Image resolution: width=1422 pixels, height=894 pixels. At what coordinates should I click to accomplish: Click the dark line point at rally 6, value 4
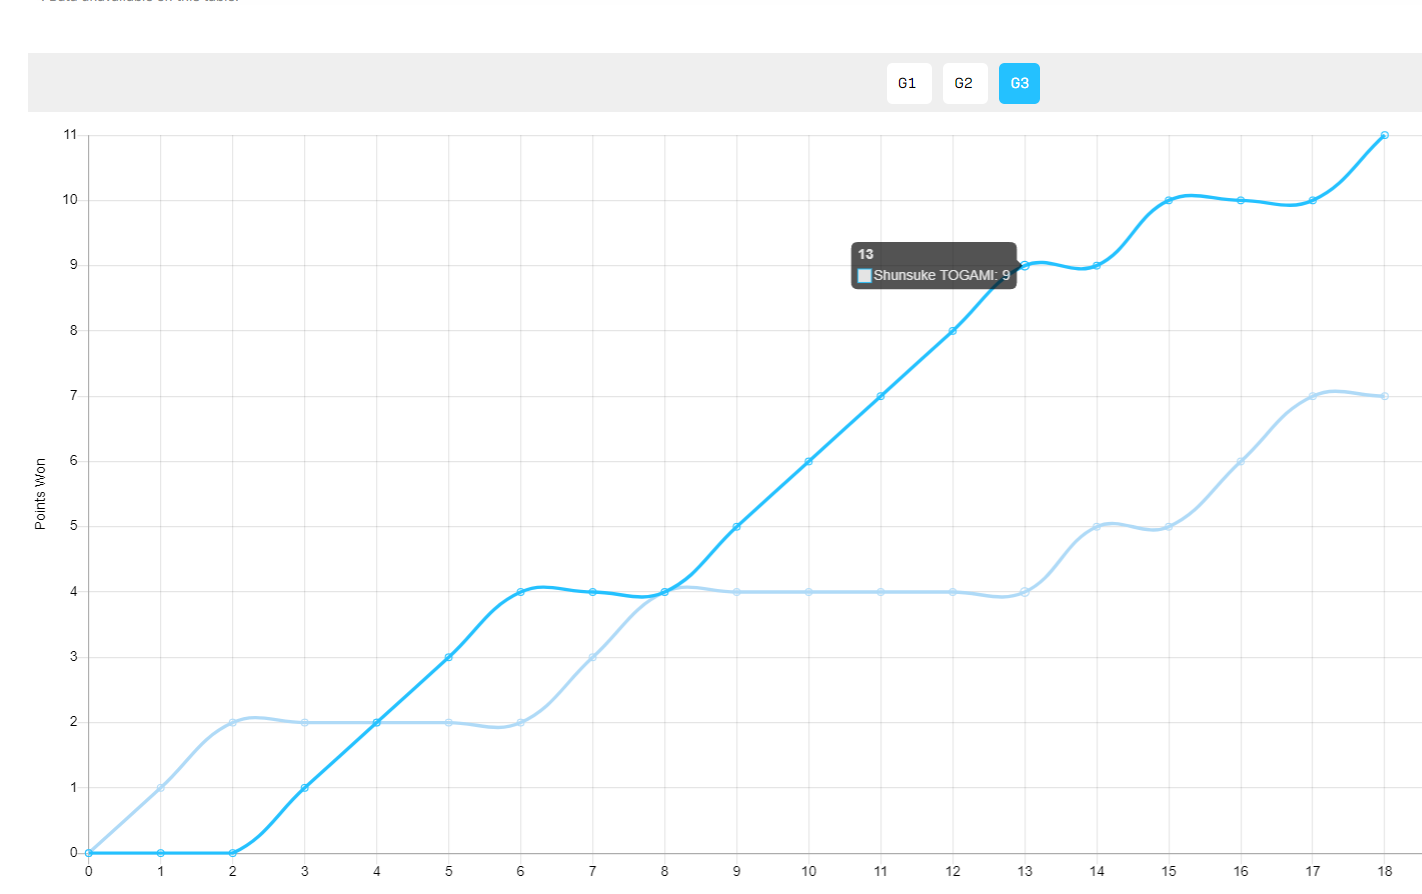[x=521, y=592]
